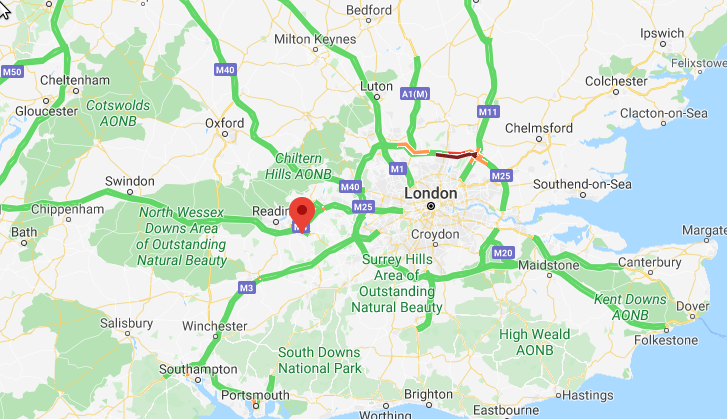This screenshot has width=727, height=419.
Task: Click the M20 motorway shield
Action: click(x=503, y=253)
